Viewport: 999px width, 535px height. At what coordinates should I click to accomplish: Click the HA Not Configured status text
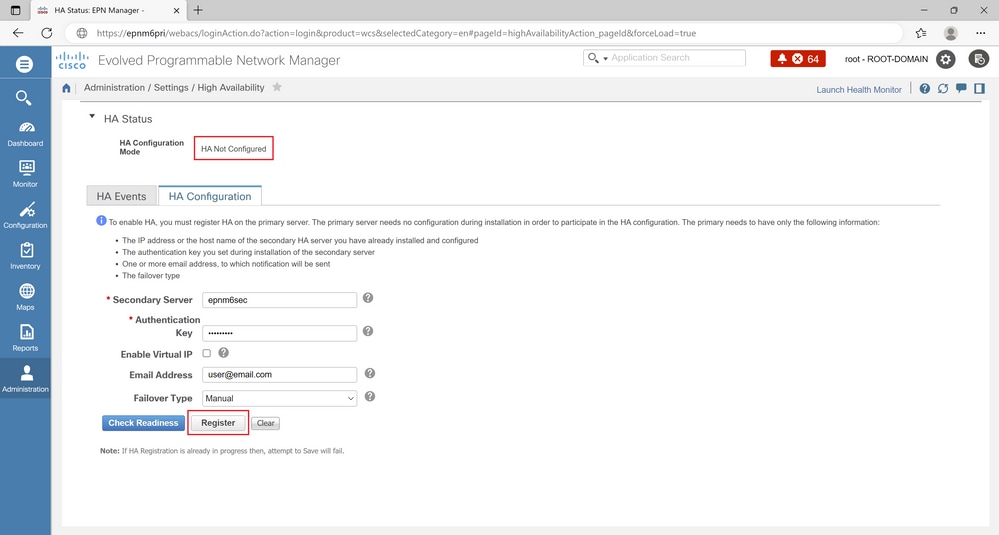pyautogui.click(x=234, y=148)
